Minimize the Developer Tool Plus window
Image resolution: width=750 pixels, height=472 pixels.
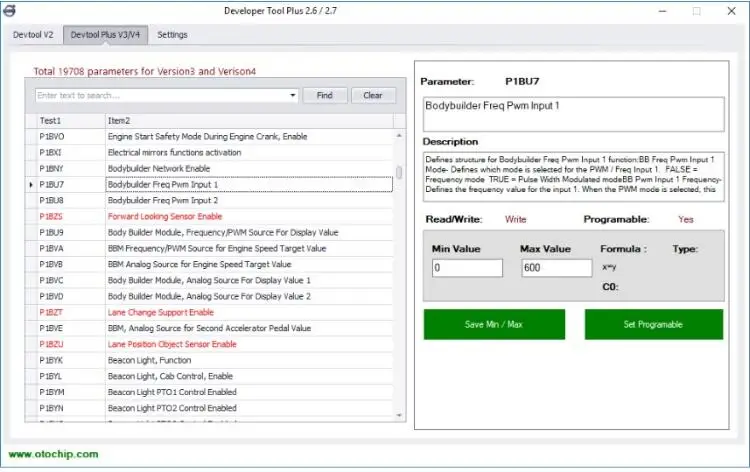point(662,11)
